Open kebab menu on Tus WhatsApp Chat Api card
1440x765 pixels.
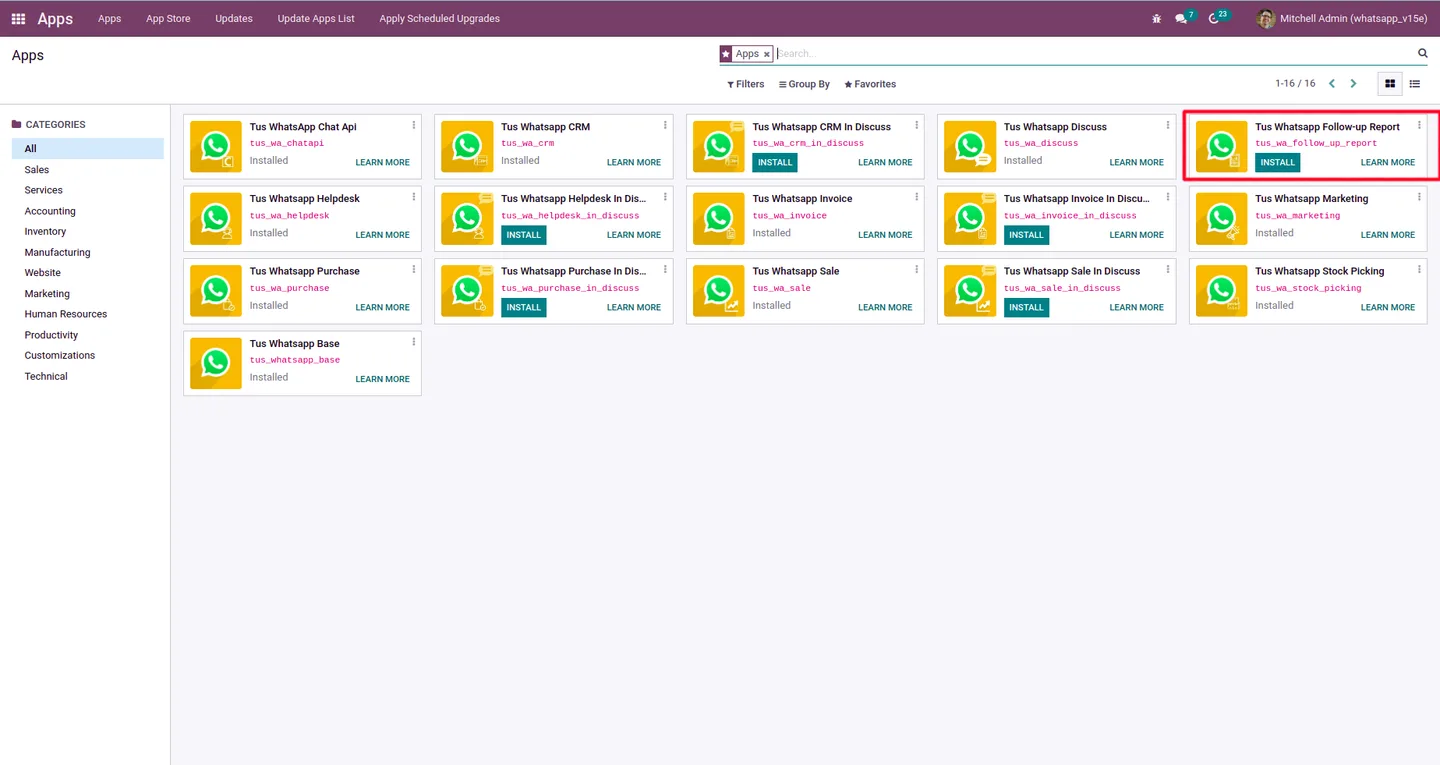[414, 125]
